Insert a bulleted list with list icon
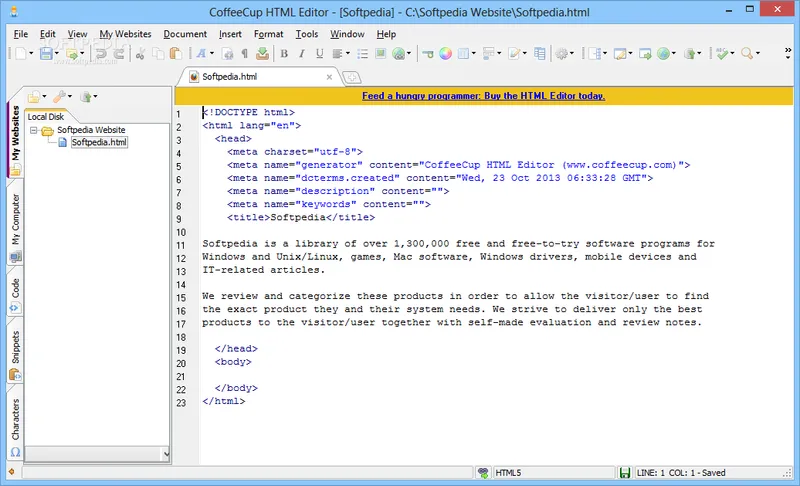Viewport: 800px width, 486px height. coord(363,53)
